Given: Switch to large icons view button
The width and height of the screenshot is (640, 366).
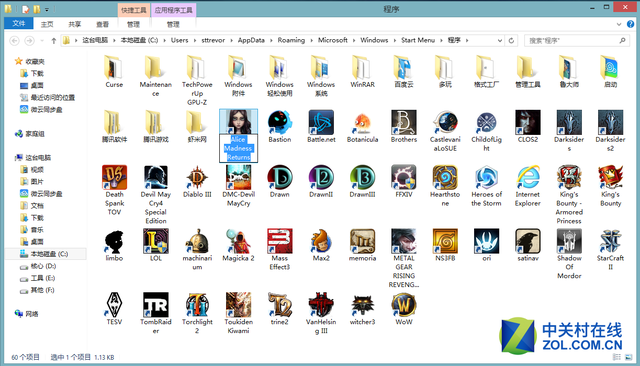Looking at the screenshot, I should click(629, 357).
